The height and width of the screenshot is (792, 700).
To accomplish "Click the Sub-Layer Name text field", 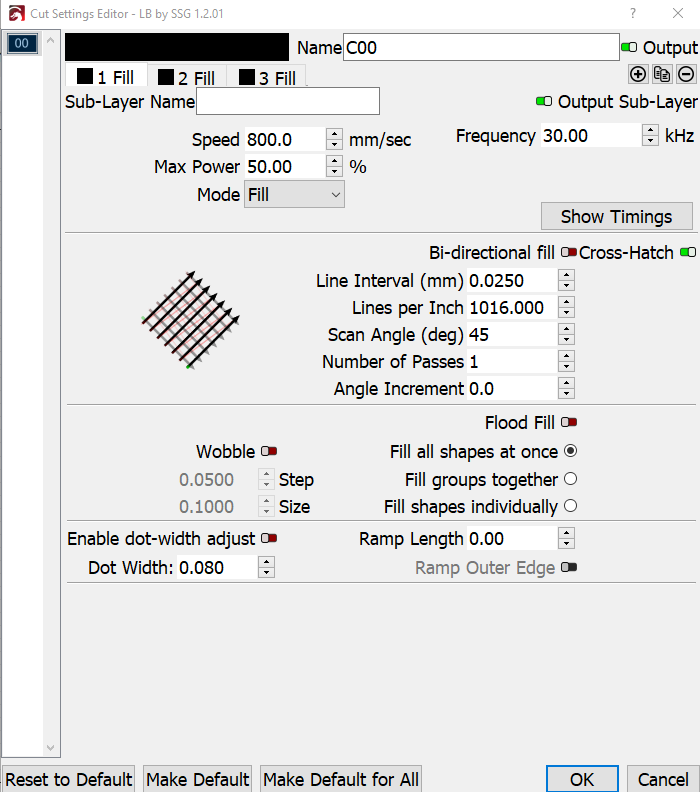I will pyautogui.click(x=288, y=101).
